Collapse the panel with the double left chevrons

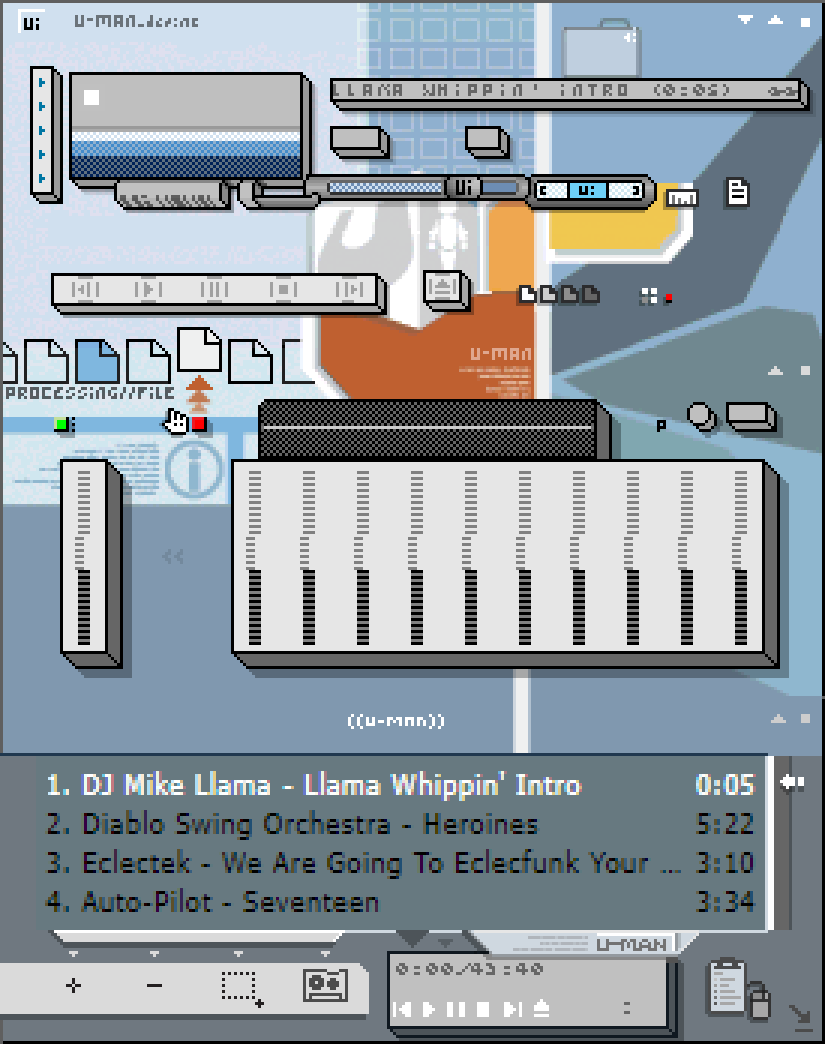pyautogui.click(x=172, y=557)
